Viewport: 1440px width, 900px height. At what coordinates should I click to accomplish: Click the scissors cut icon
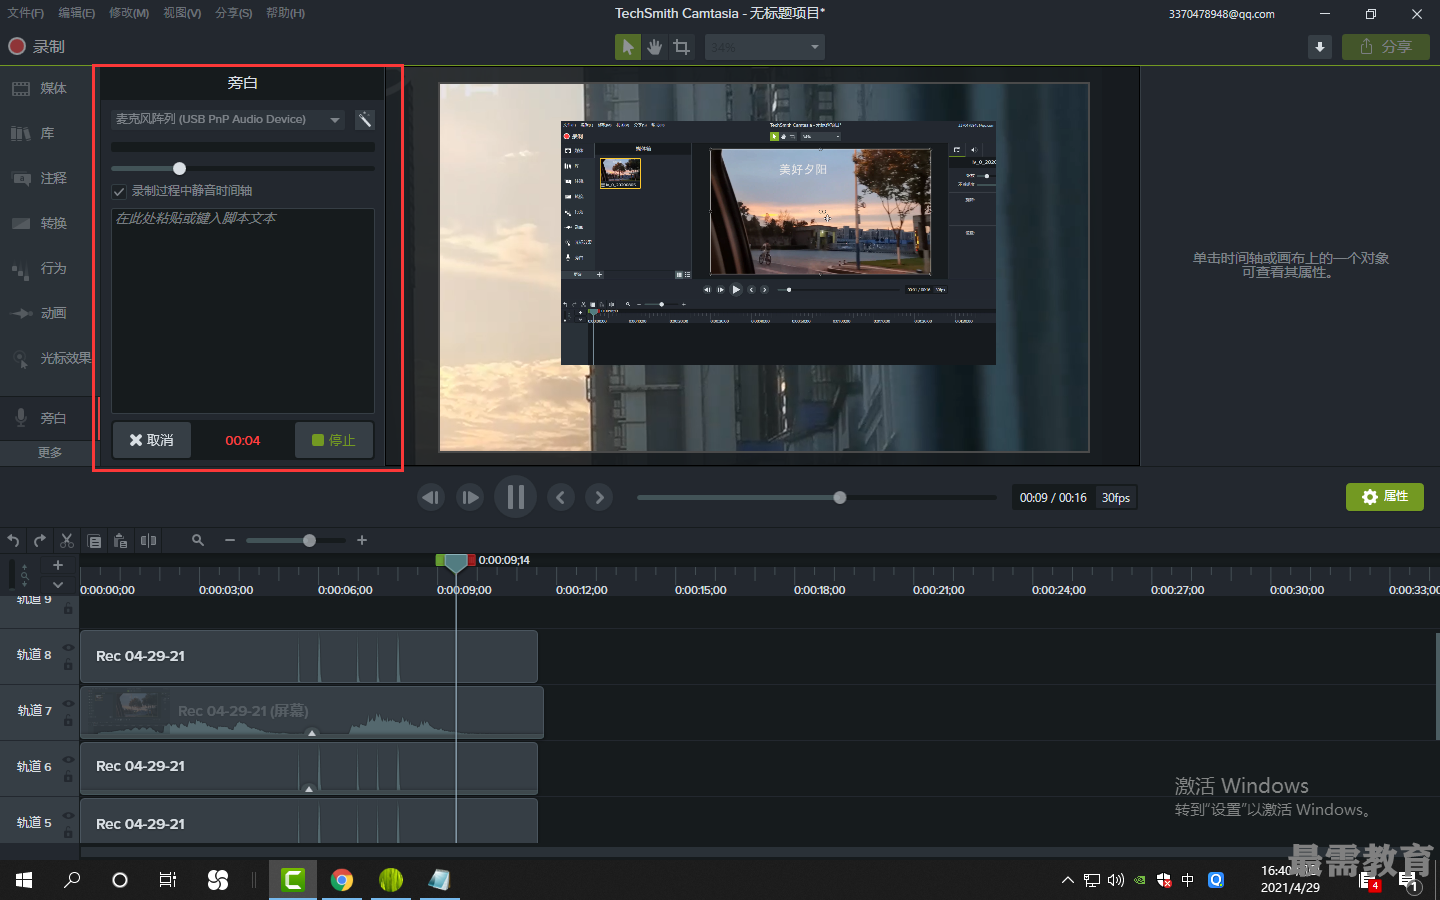[67, 541]
